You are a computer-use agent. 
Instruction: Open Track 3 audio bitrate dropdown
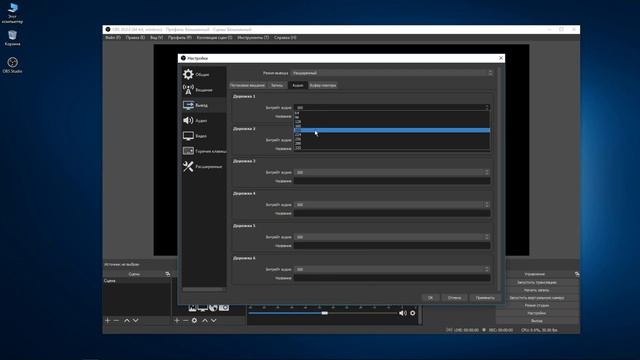392,172
